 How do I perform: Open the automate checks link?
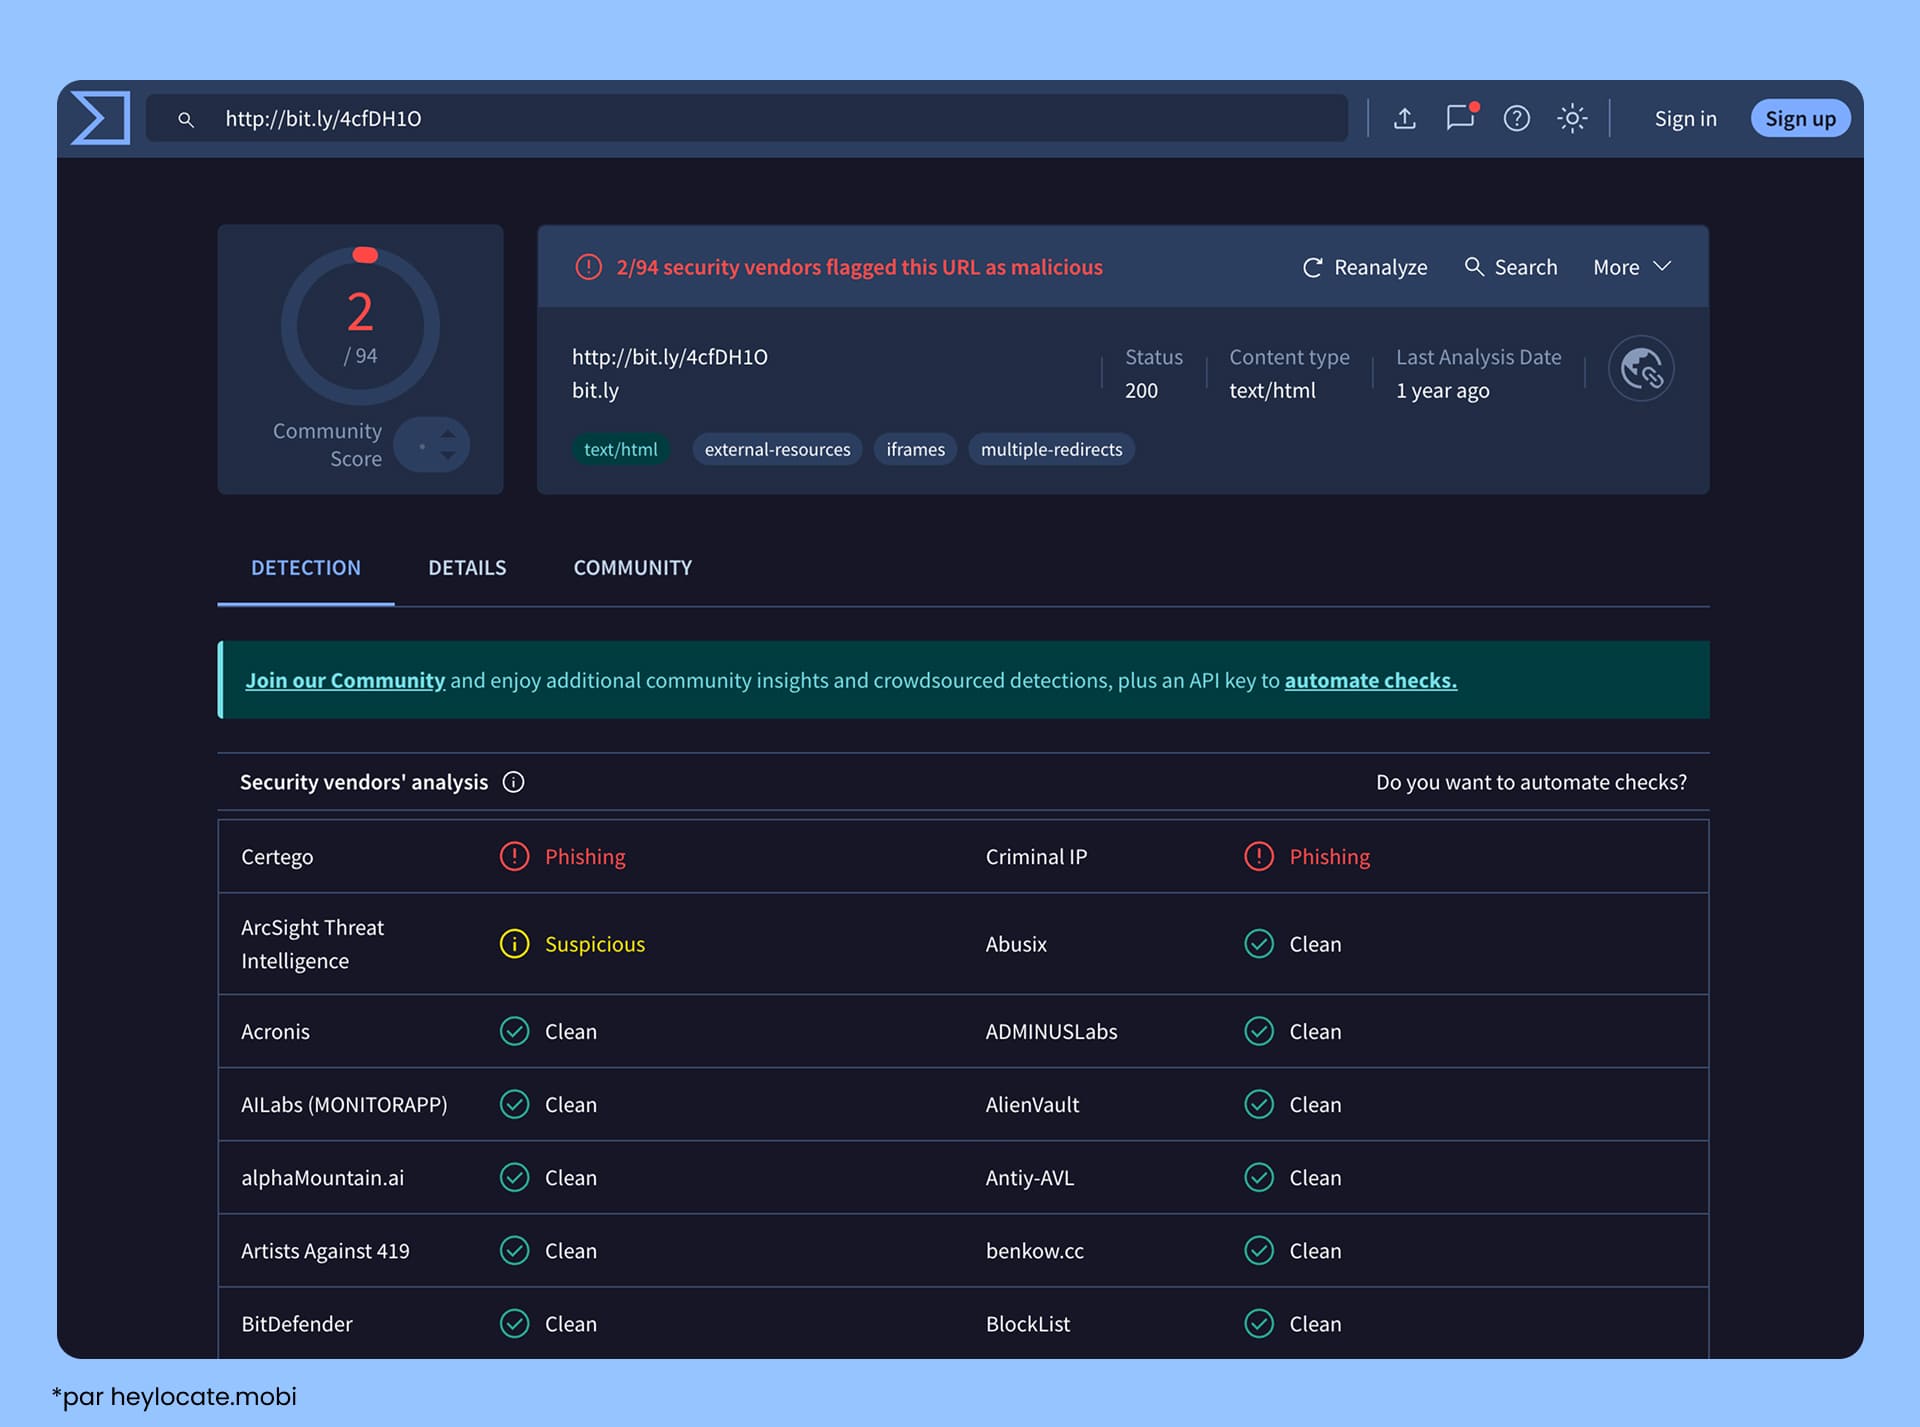tap(1370, 680)
